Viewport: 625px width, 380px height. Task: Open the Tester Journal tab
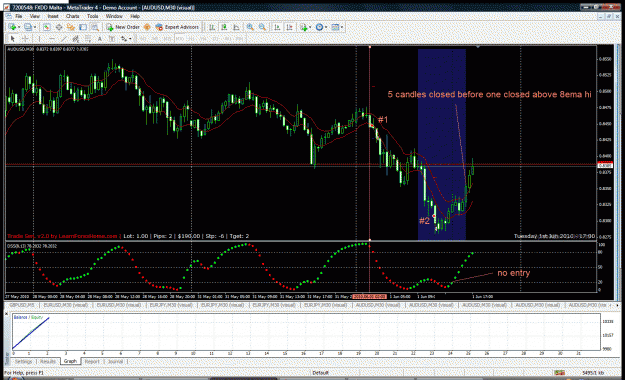tap(115, 361)
